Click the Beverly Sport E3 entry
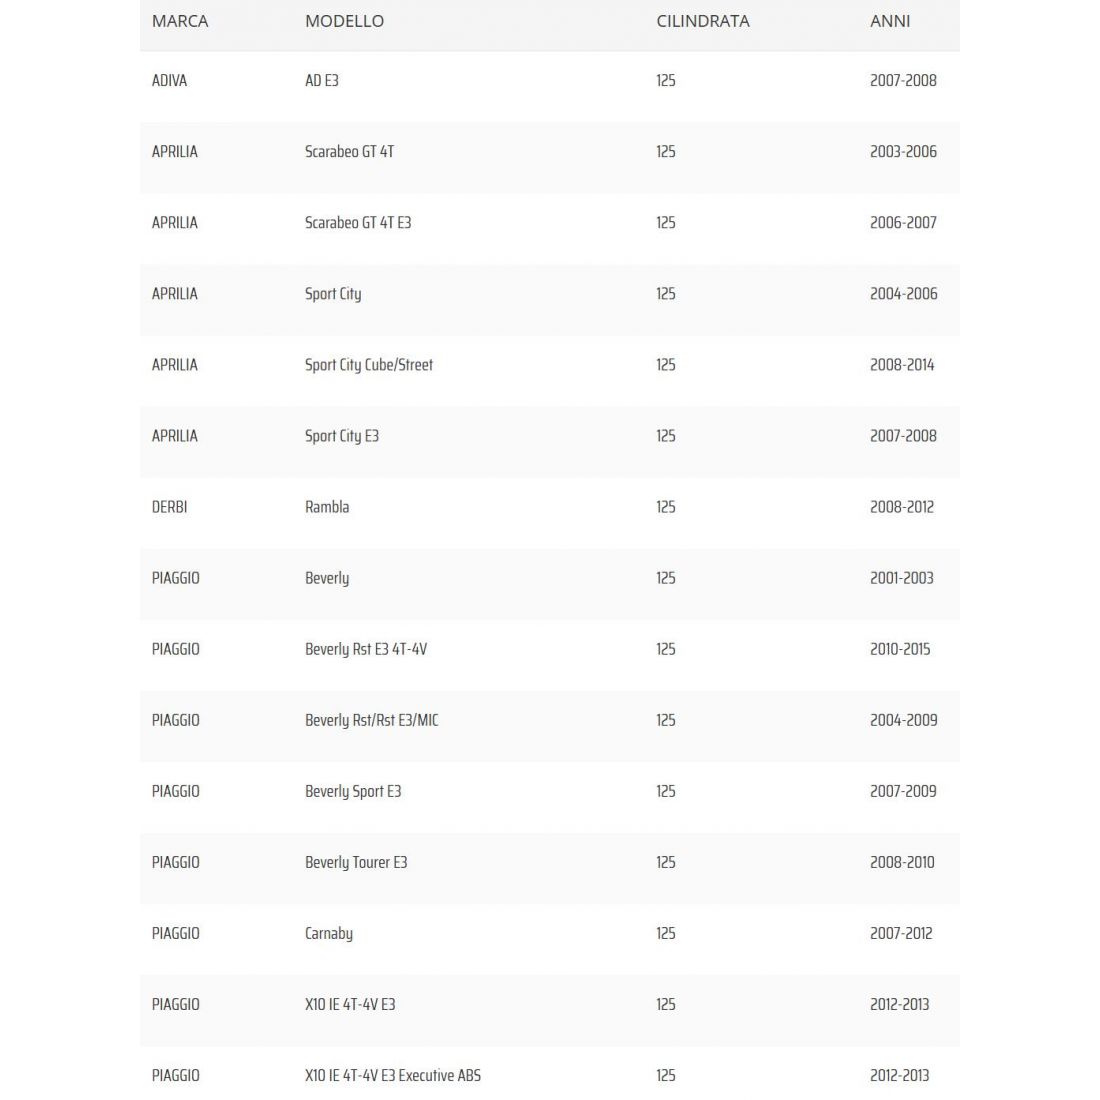1100x1100 pixels. tap(352, 791)
